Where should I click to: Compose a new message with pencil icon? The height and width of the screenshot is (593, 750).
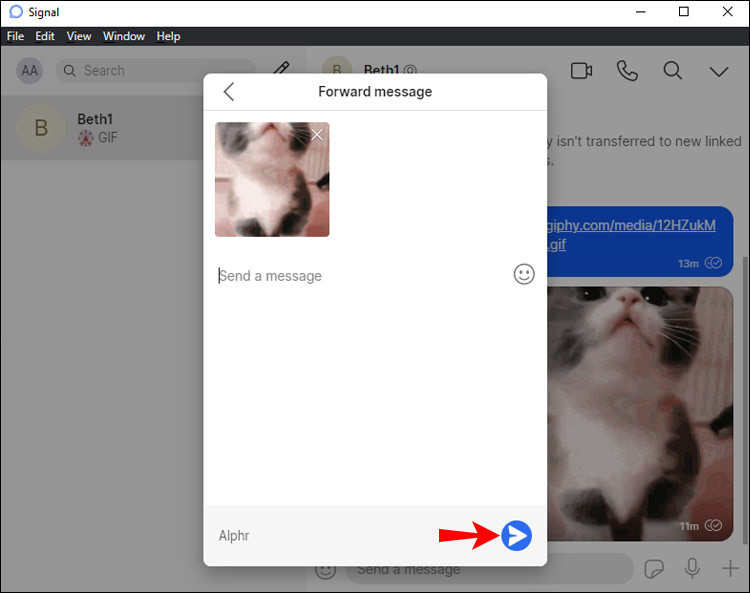pos(281,68)
